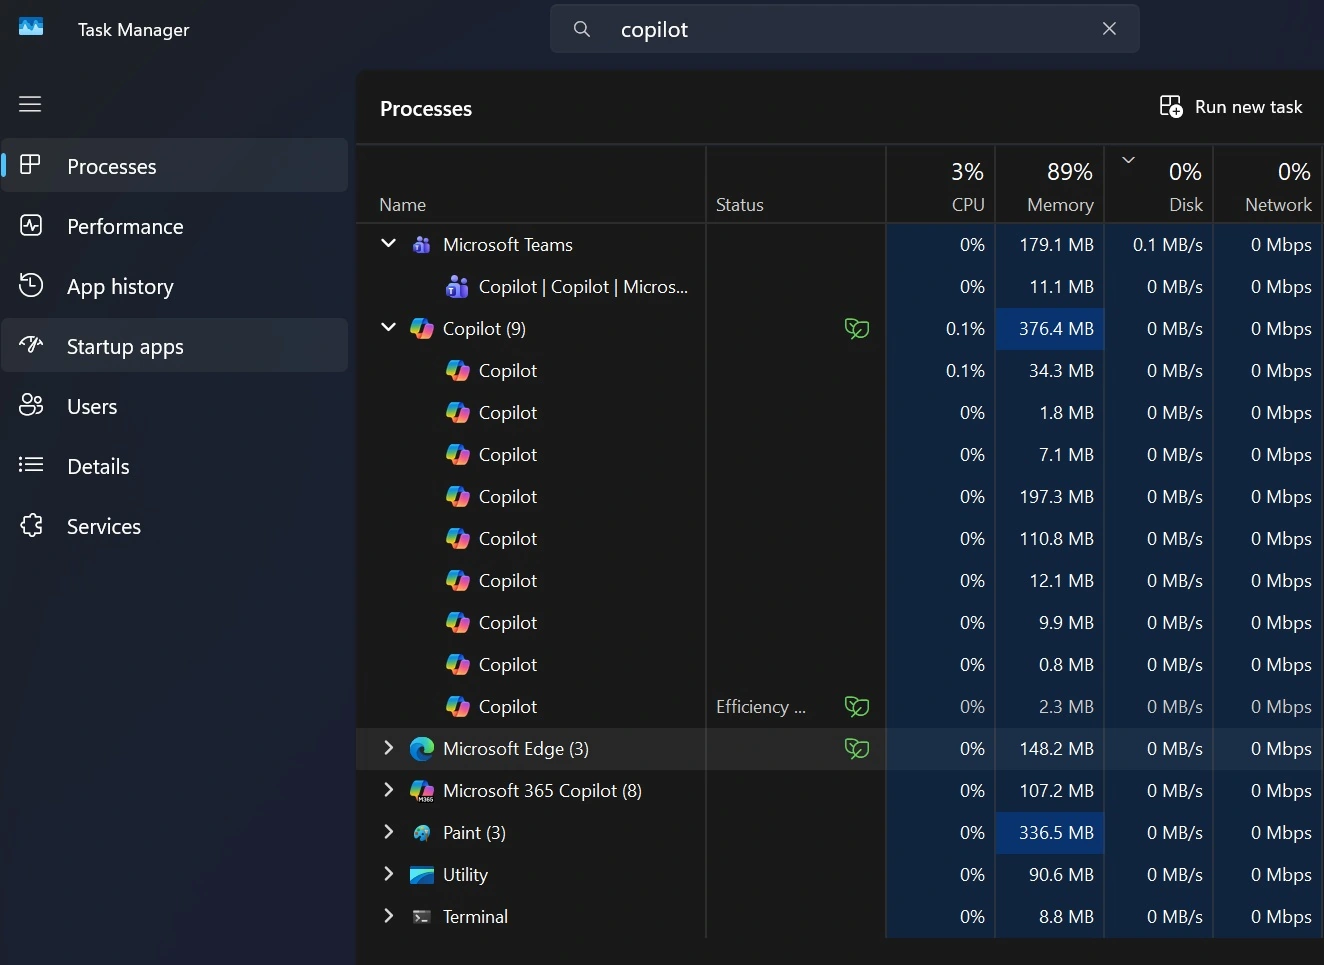This screenshot has width=1324, height=965.
Task: Click the Terminal app icon
Action: (x=421, y=916)
